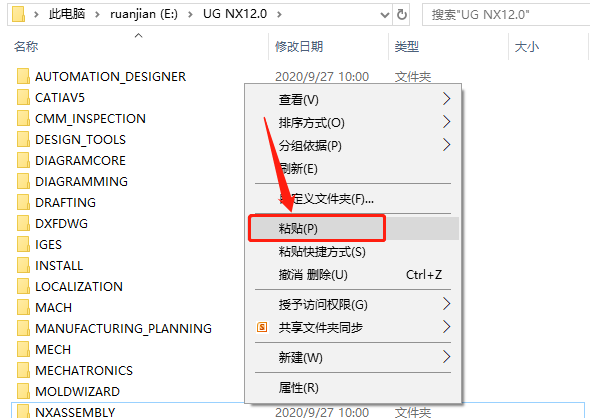Select the IGES folder icon
Viewport: 590px width, 418px height.
(x=23, y=244)
